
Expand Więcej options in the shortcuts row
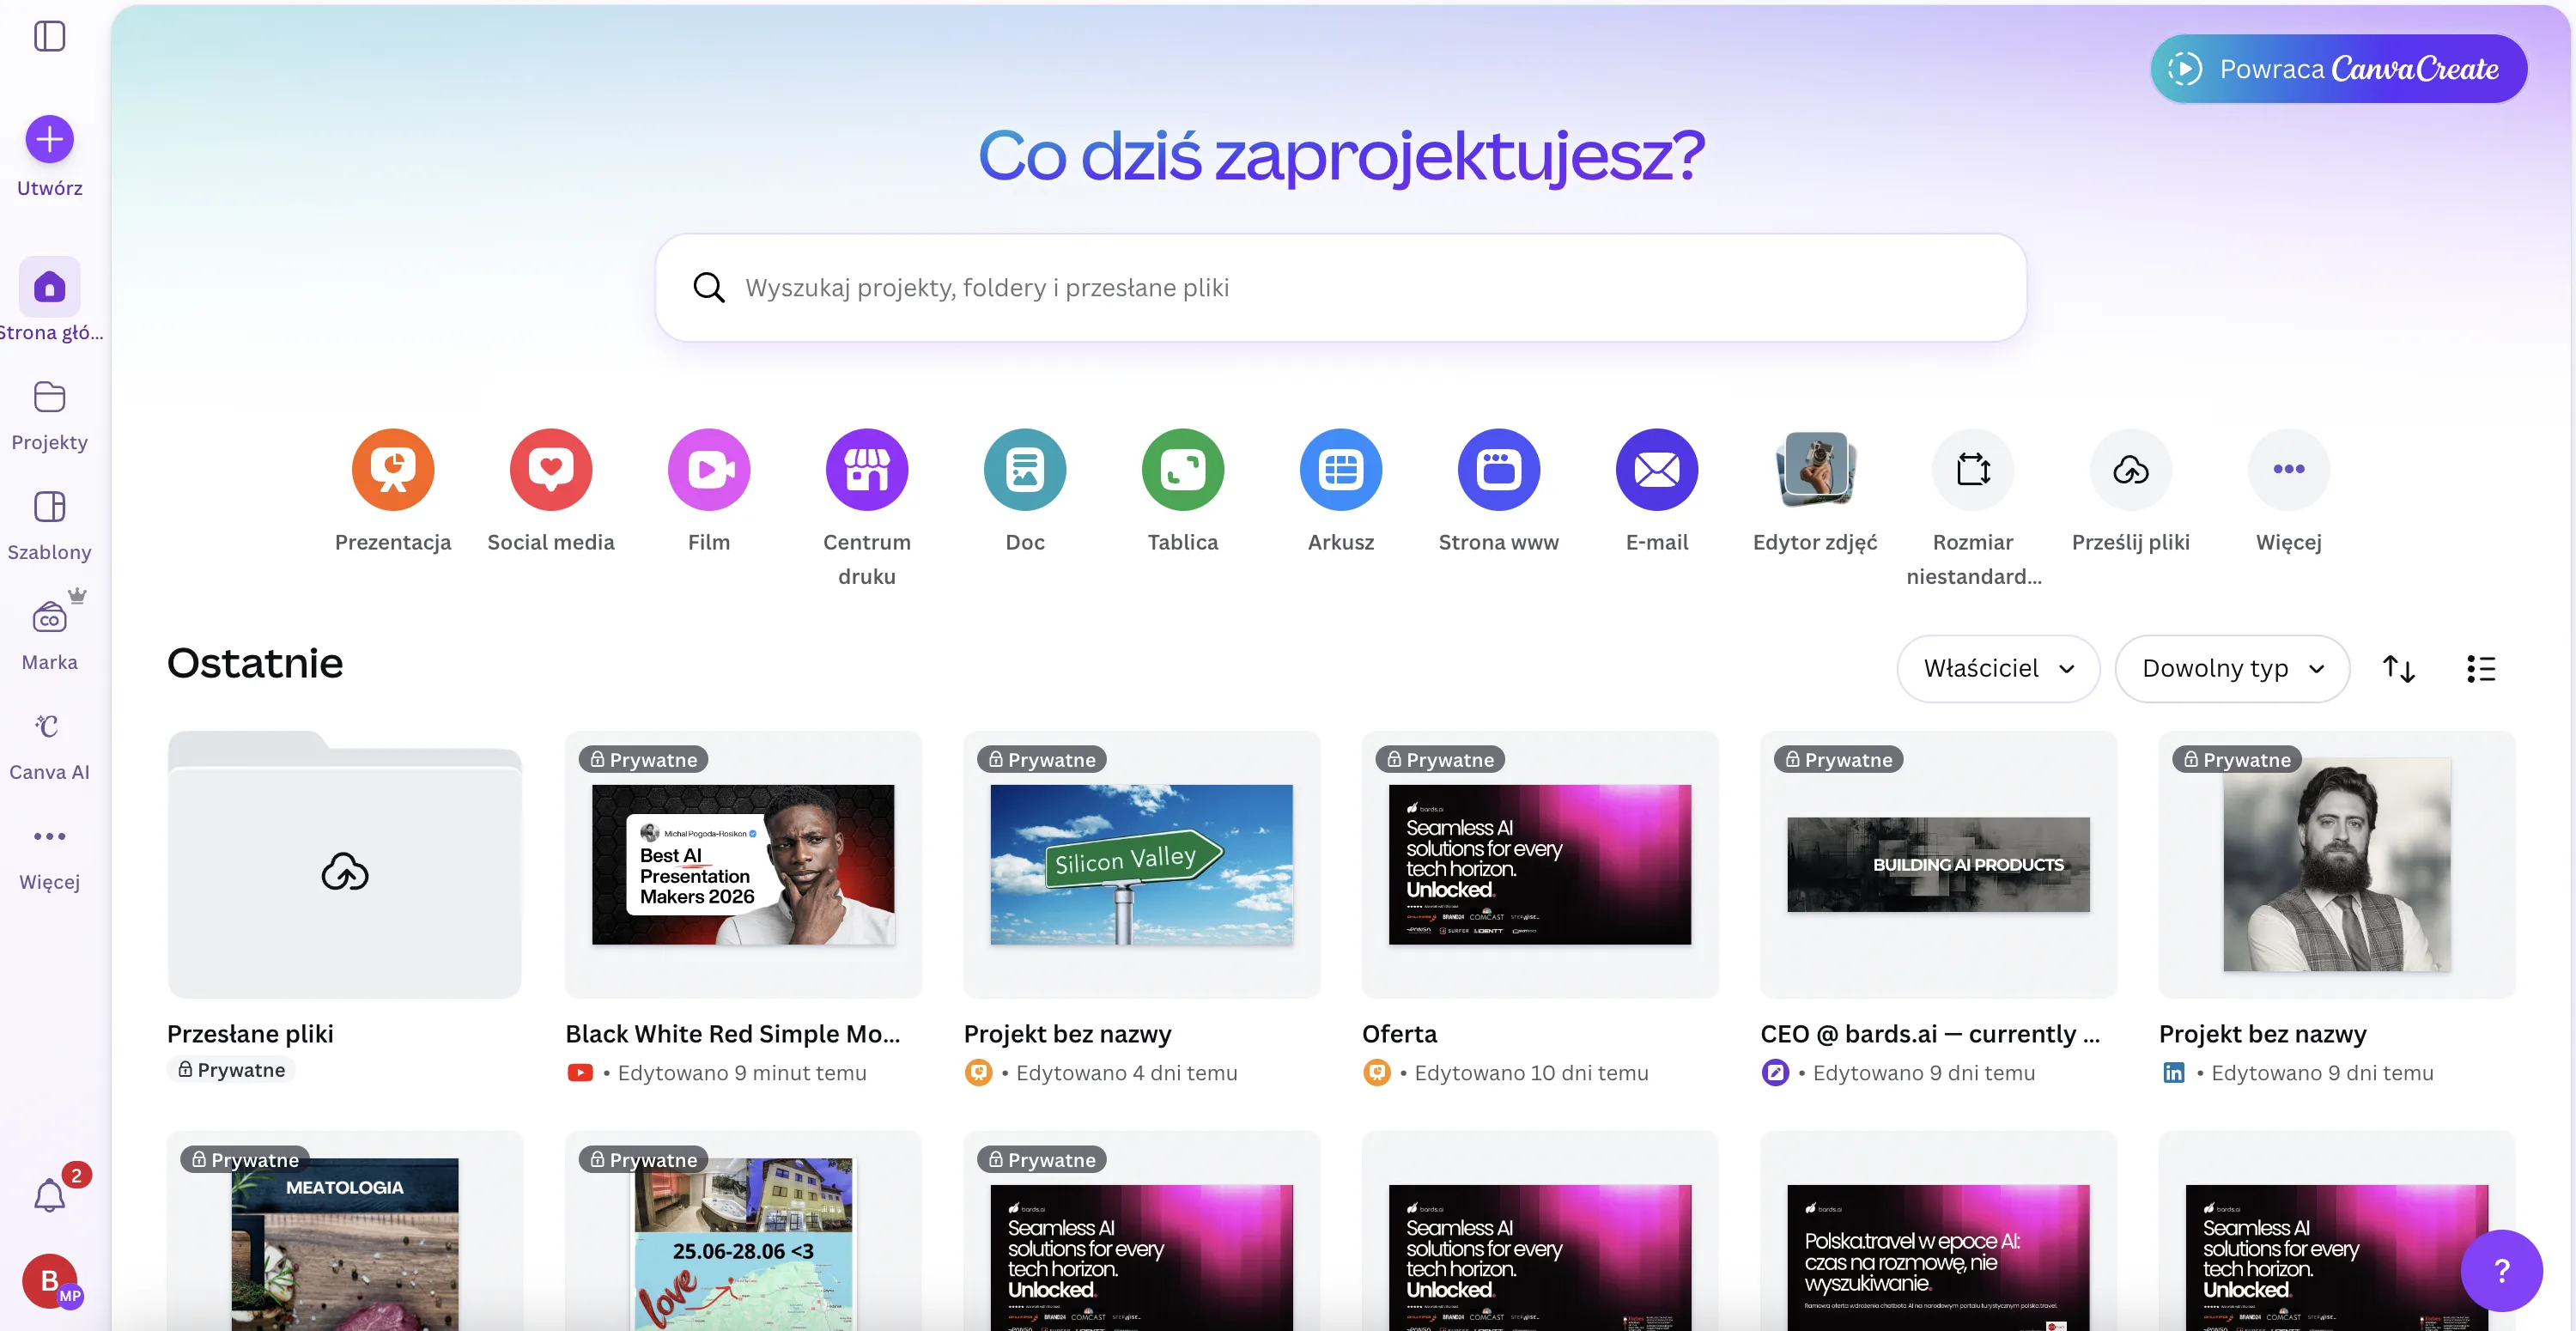coord(2289,470)
